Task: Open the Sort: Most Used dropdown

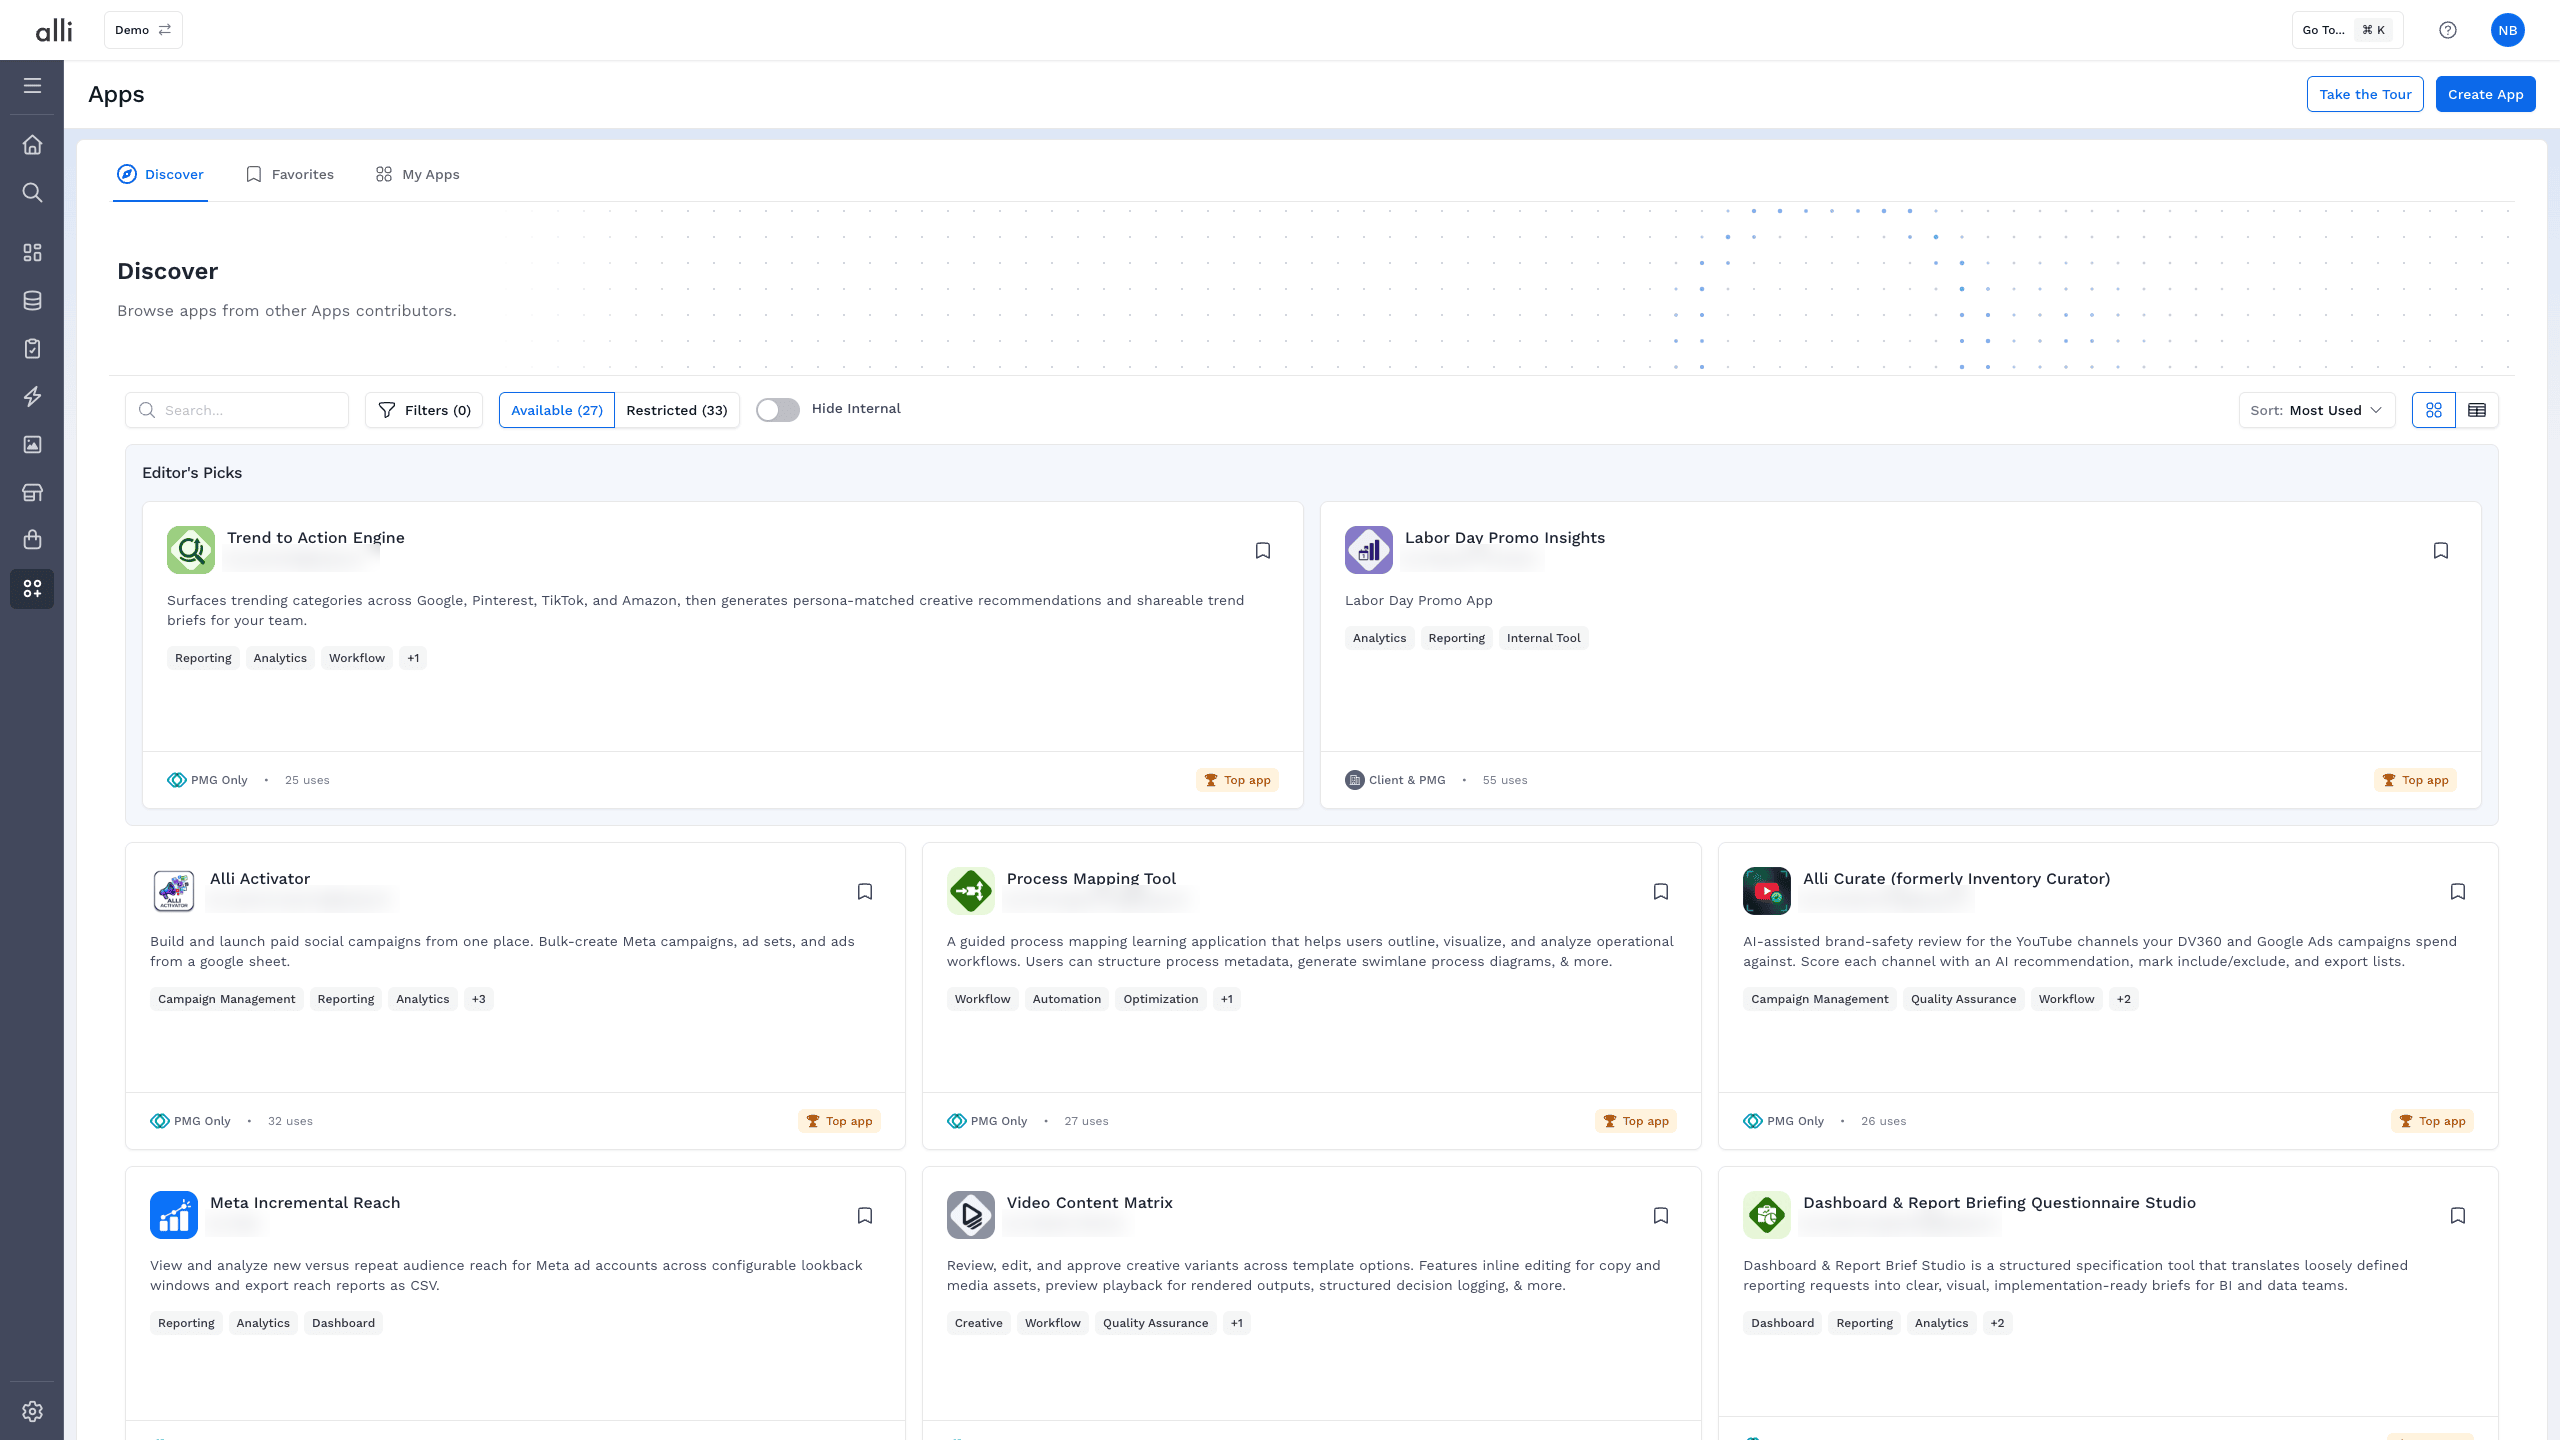Action: pyautogui.click(x=2317, y=410)
